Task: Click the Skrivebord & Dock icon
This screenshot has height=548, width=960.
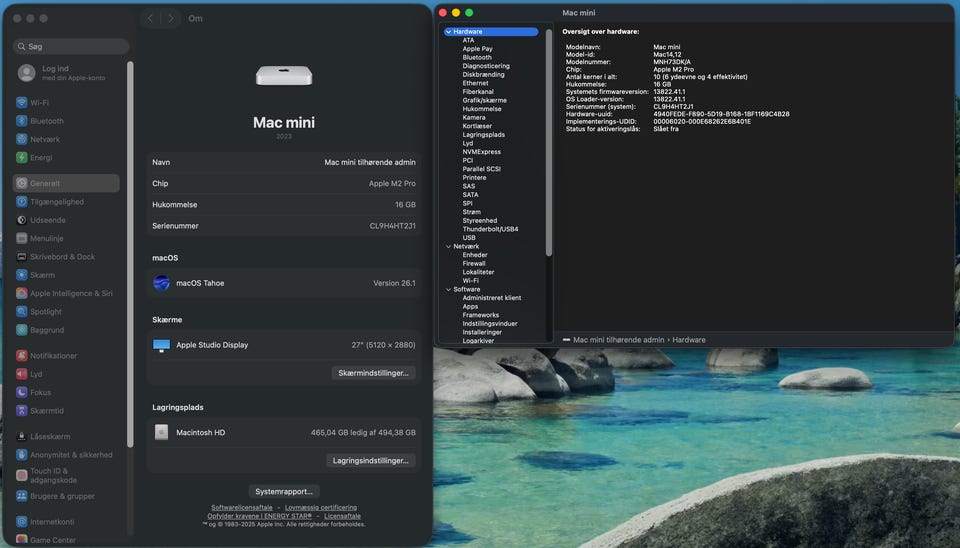Action: 21,257
